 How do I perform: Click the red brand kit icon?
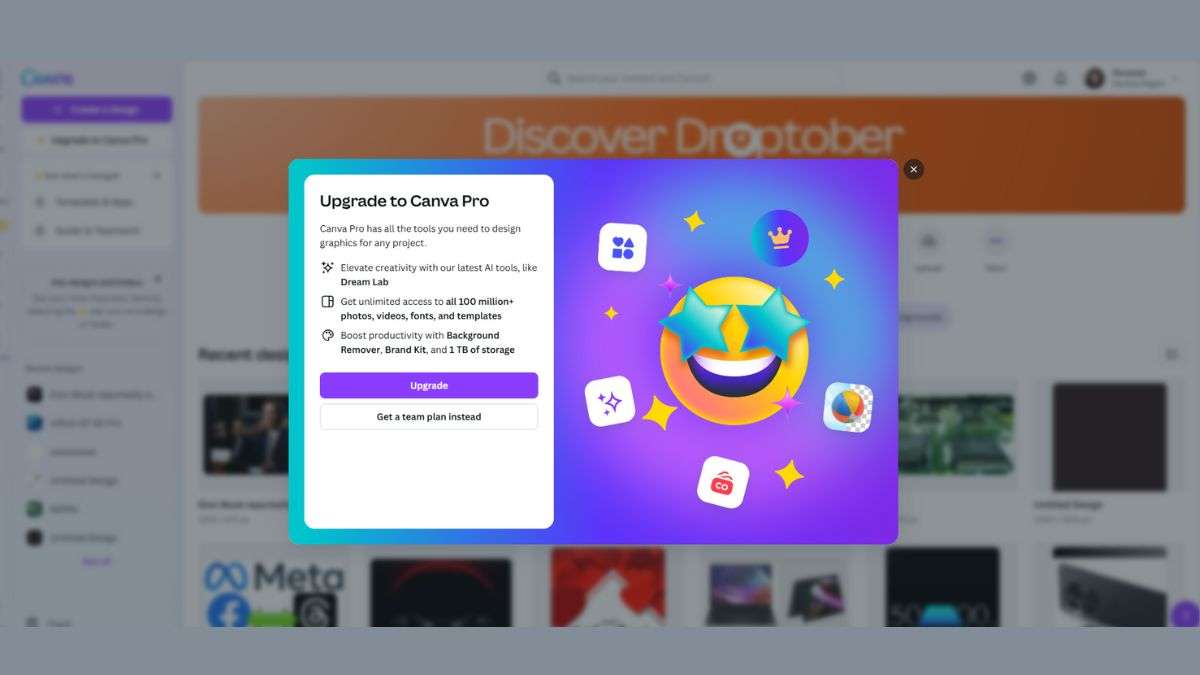coord(723,482)
